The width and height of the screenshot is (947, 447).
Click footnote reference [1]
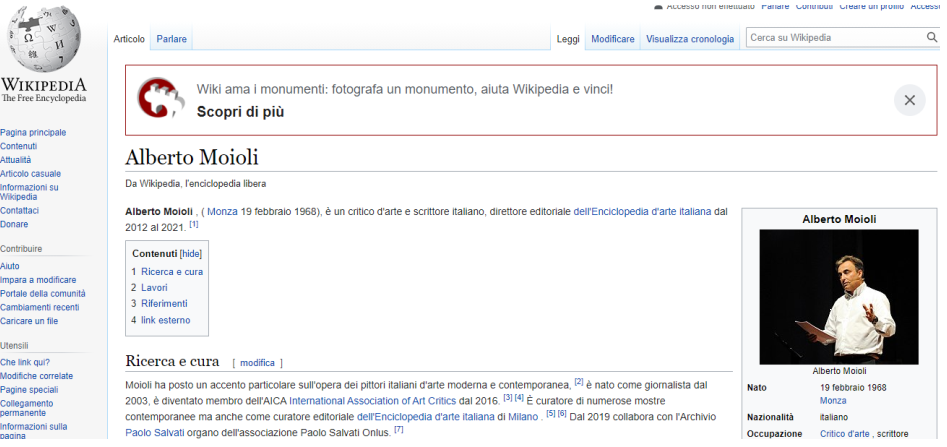[194, 224]
